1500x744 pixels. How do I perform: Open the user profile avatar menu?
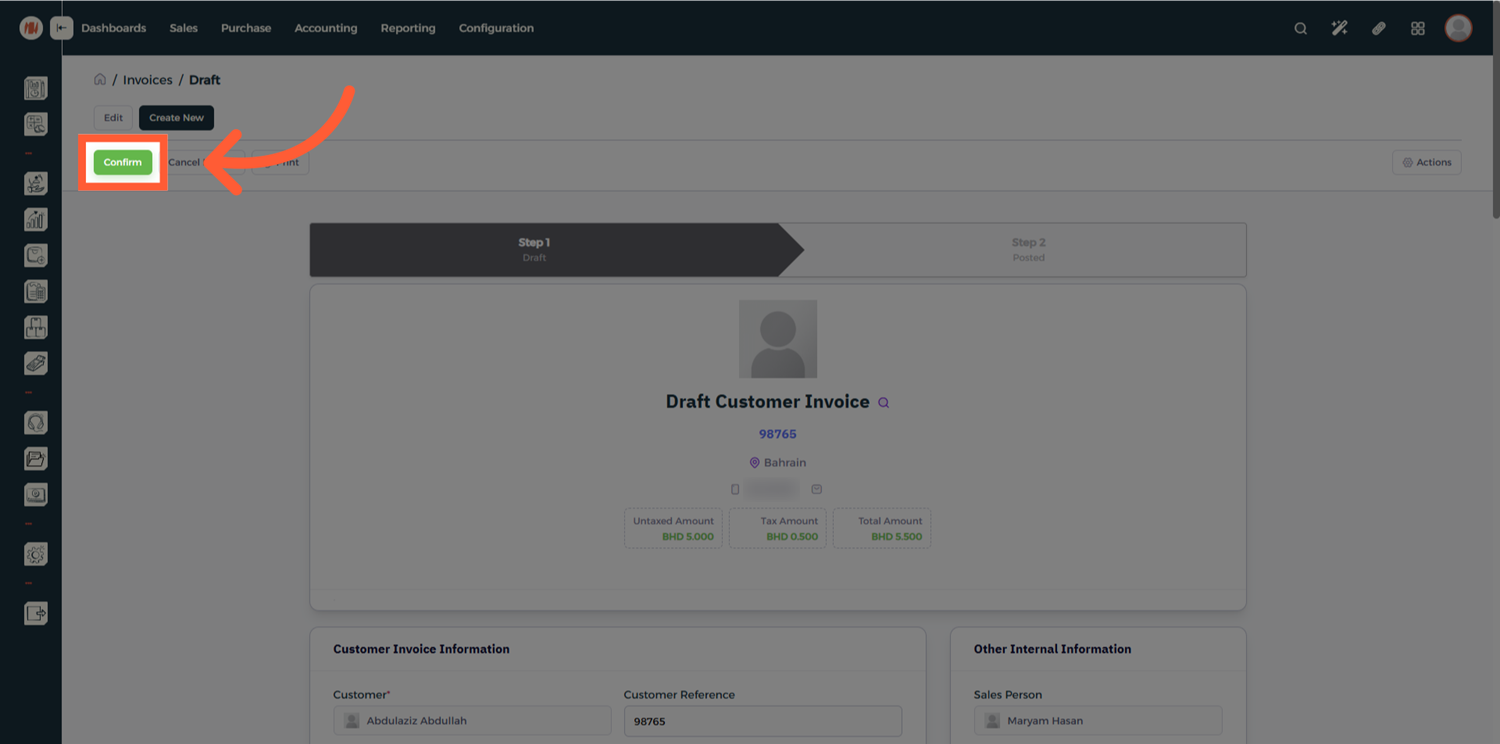point(1458,28)
